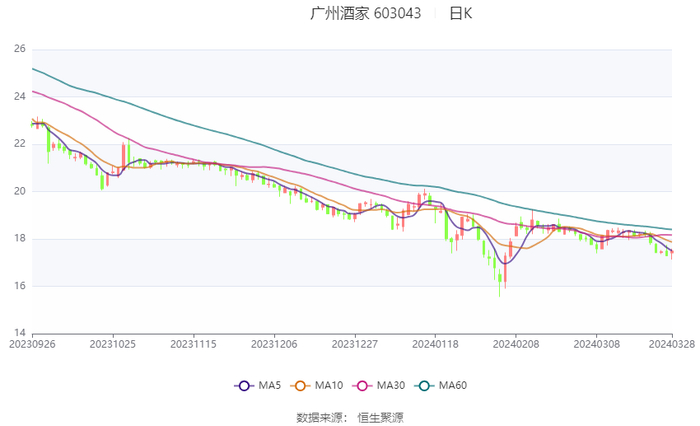Select the 20230926 date axis label

(x=32, y=342)
